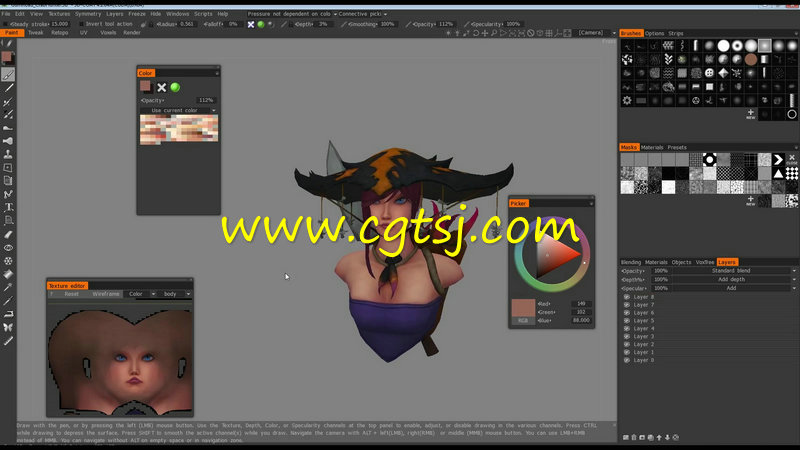
Task: Select the Fill bucket tool
Action: point(8,274)
